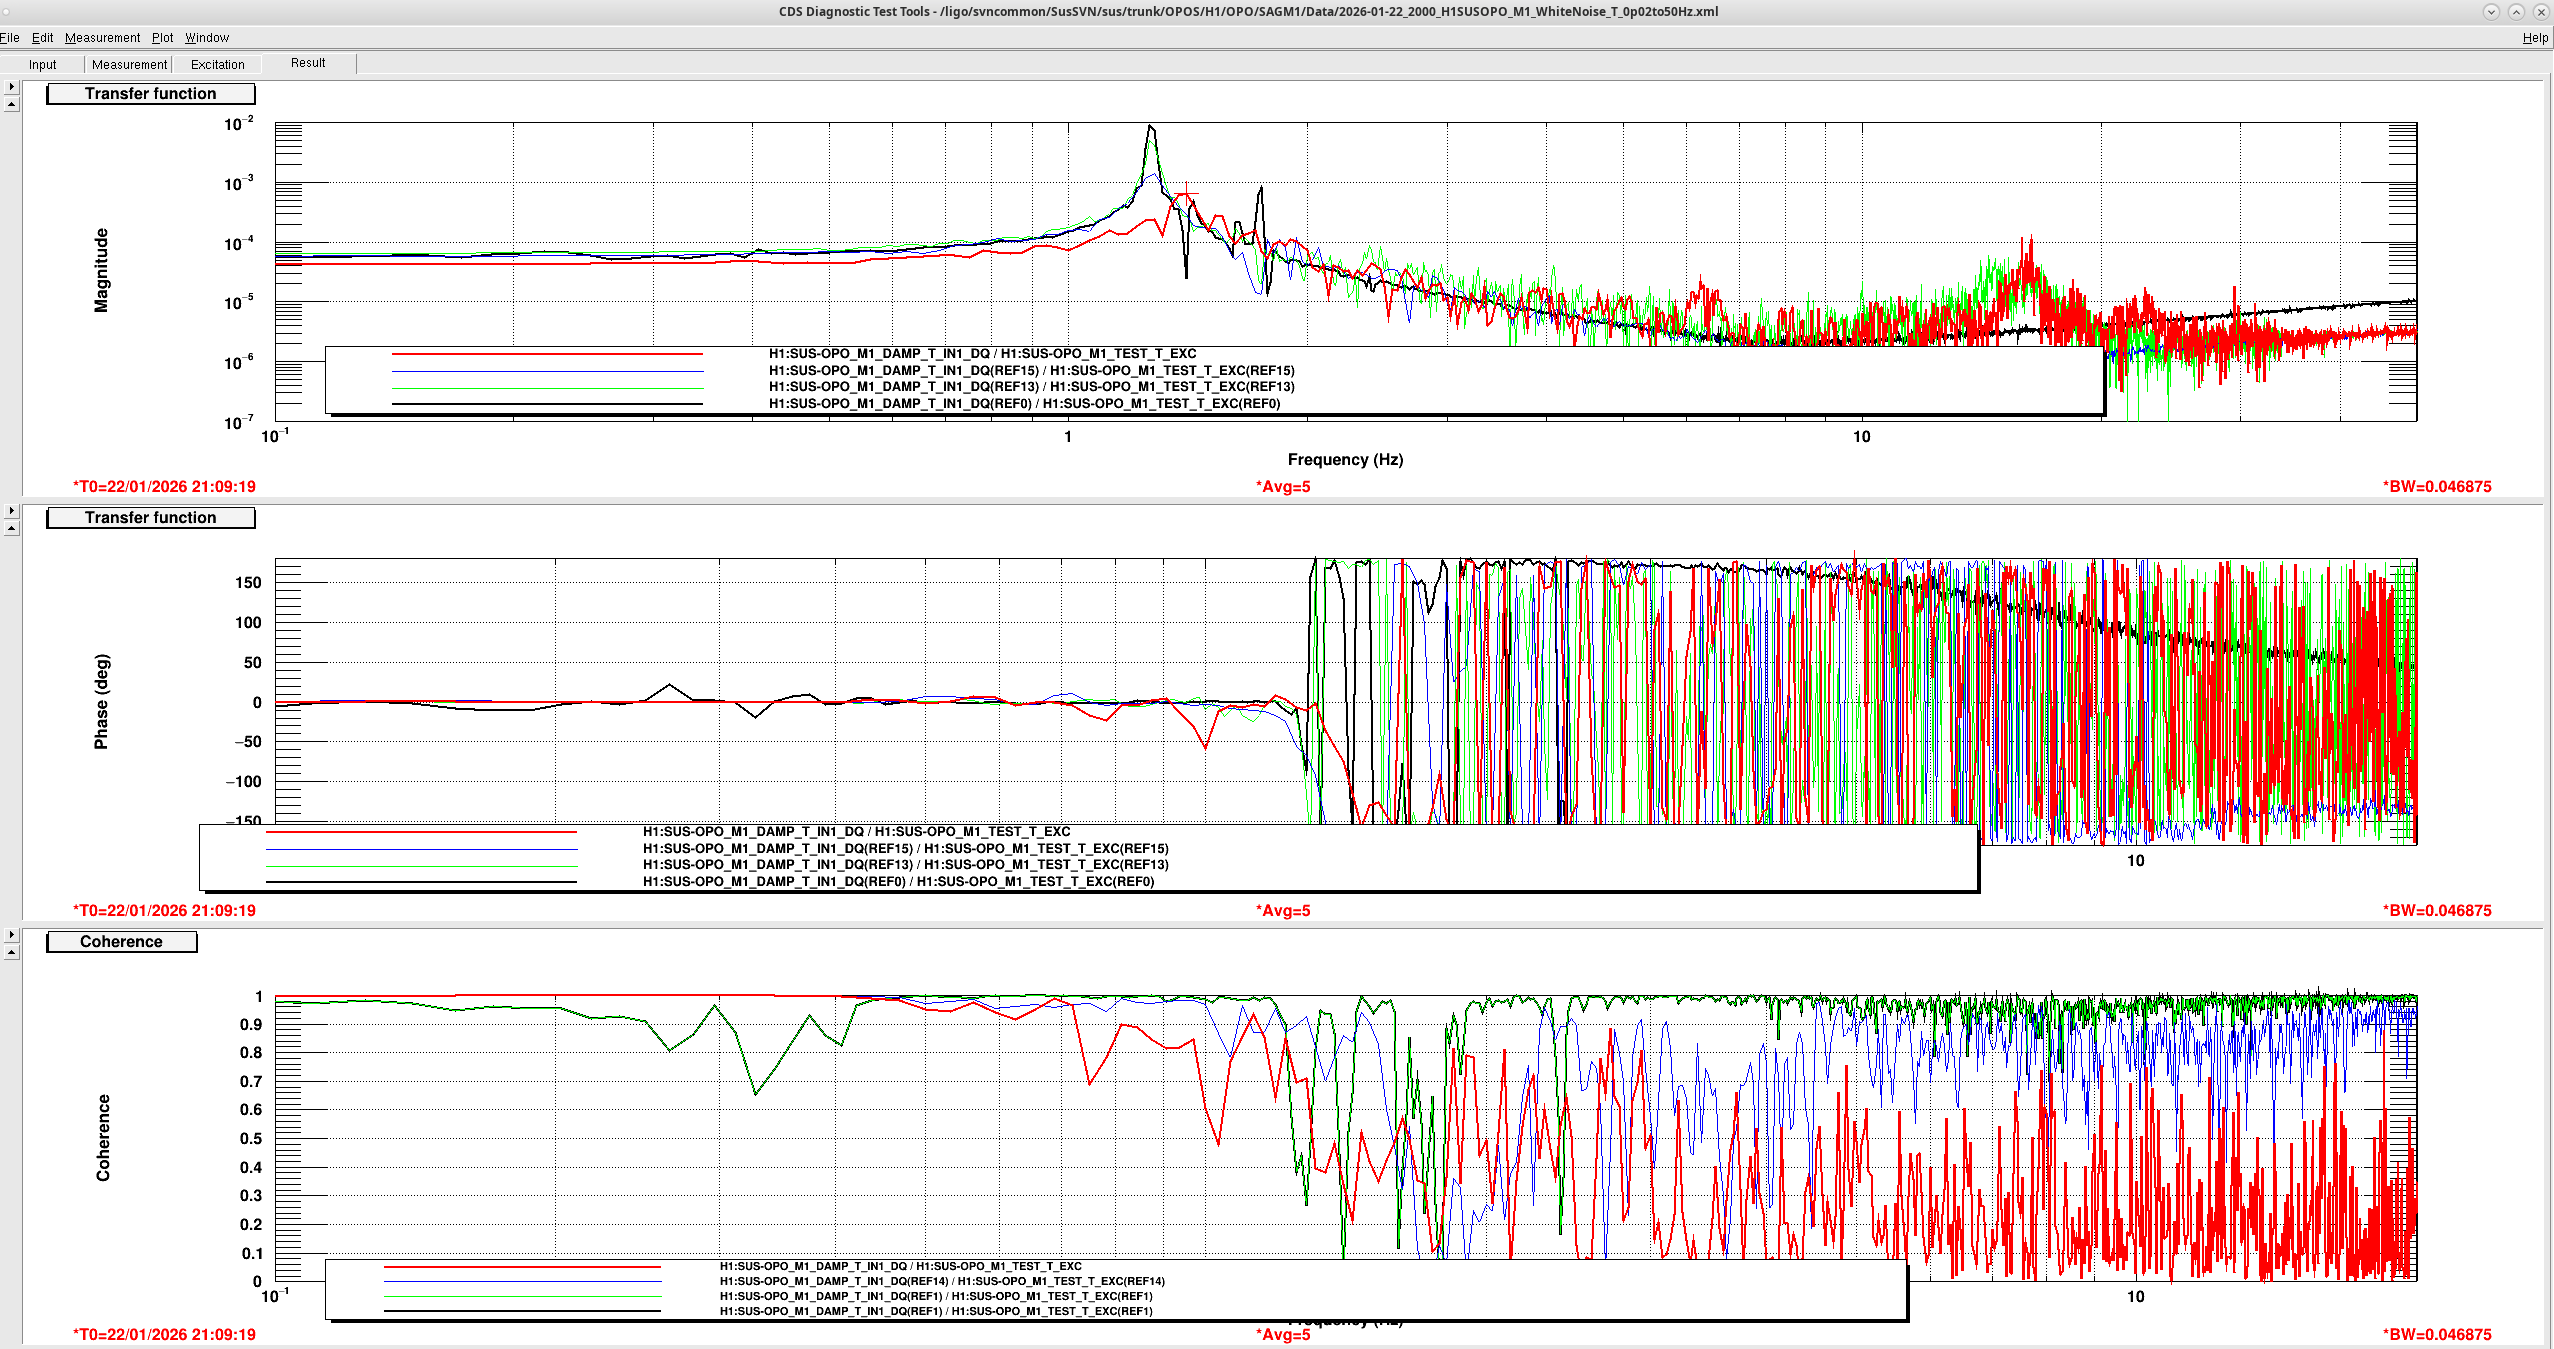Open the Window menu

(206, 38)
